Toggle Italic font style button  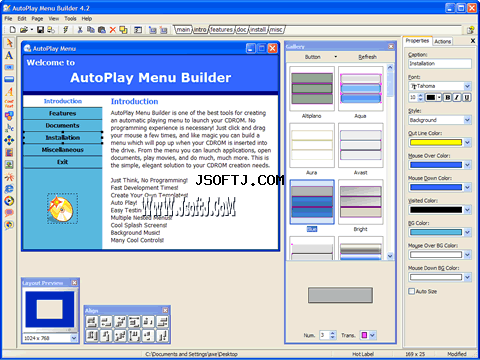point(457,97)
